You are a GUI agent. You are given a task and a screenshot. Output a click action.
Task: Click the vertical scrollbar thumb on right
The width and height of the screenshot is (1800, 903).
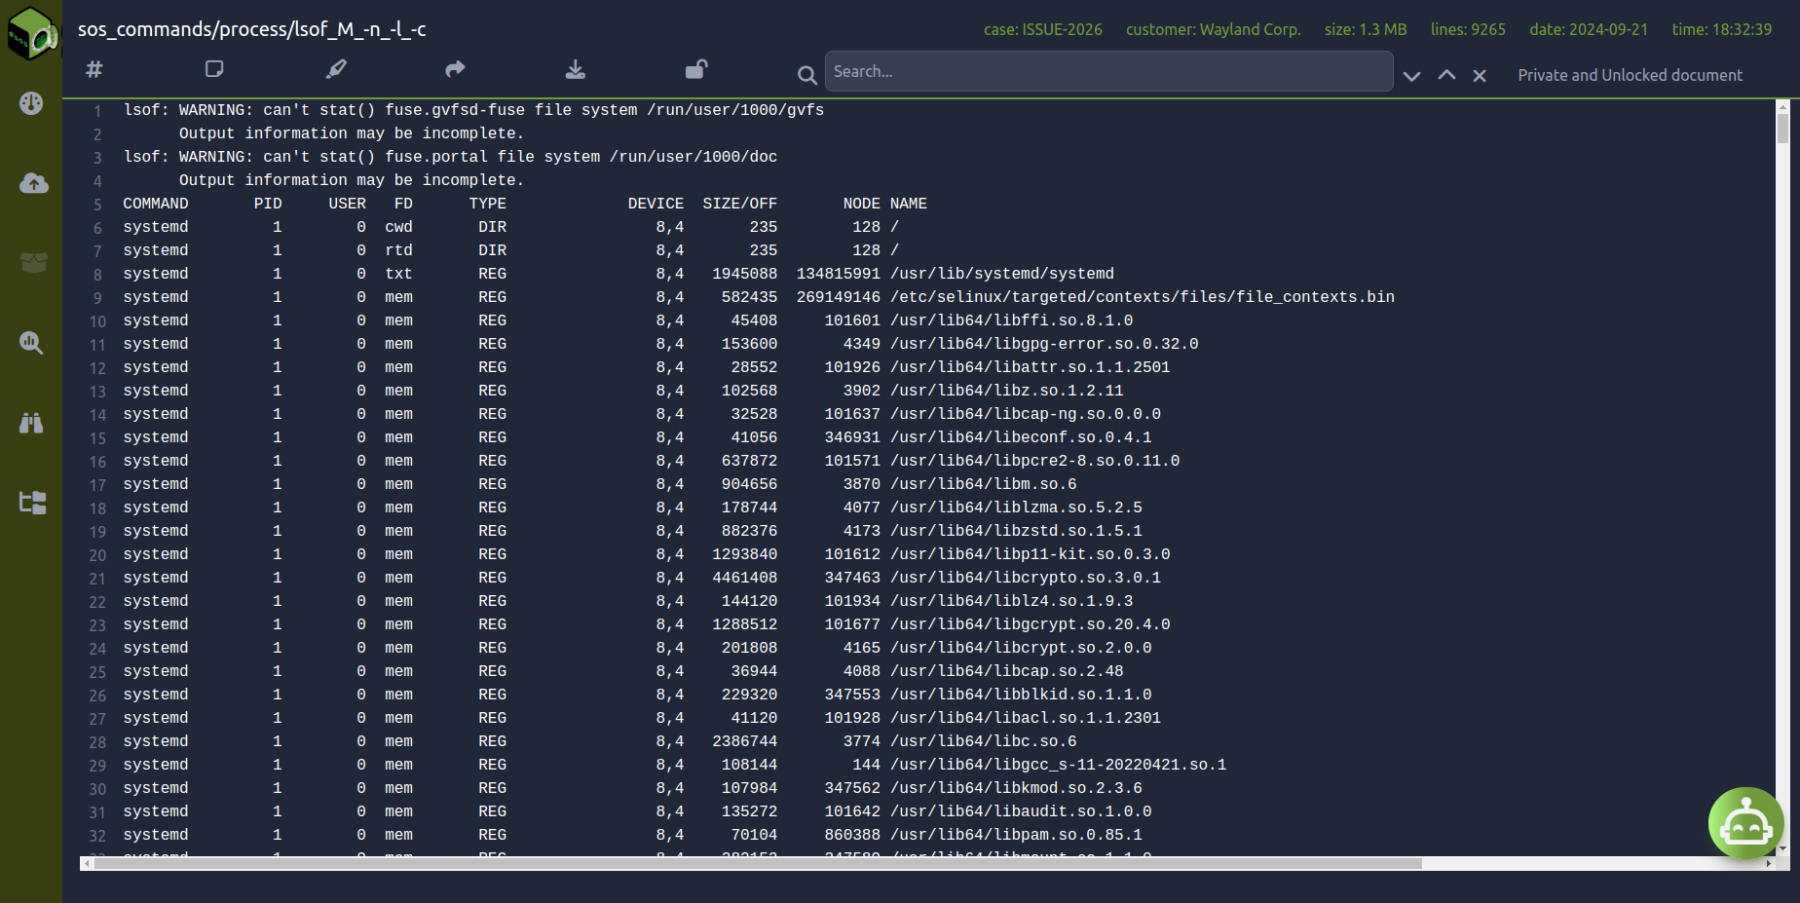(1782, 129)
